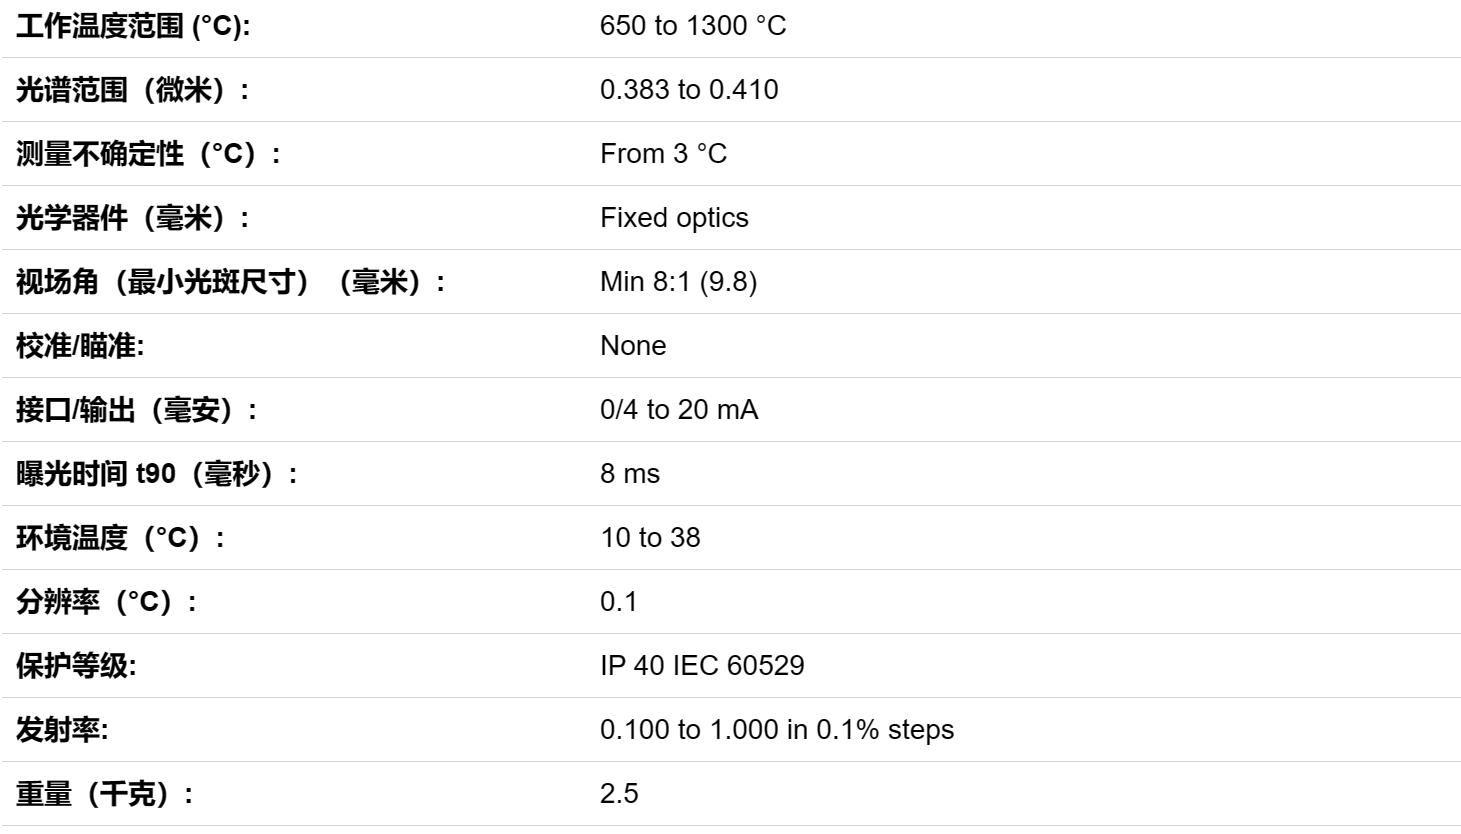Viewport: 1461px width, 834px height.
Task: Click the 分辨率 (°C) label
Action: click(x=106, y=602)
